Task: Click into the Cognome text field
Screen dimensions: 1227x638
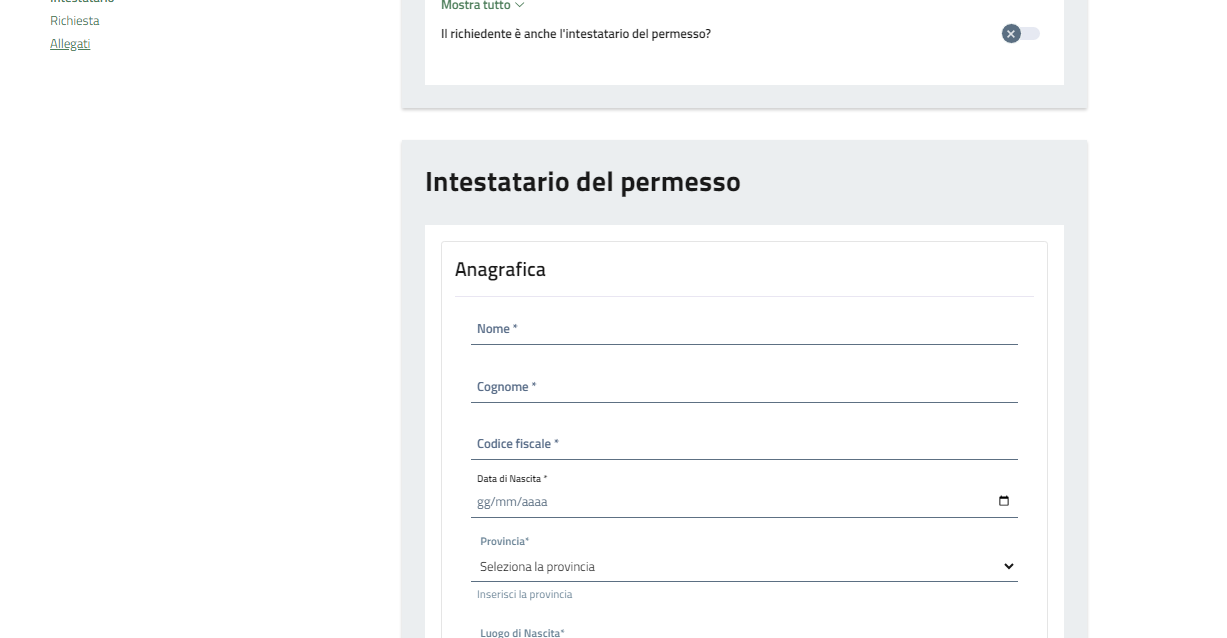Action: 744,388
